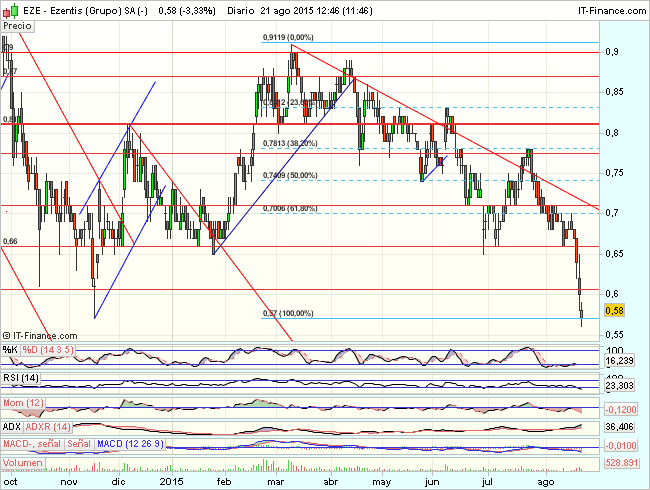Screen dimensions: 650x490
Task: Click the '2015' year on time axis
Action: click(x=172, y=482)
